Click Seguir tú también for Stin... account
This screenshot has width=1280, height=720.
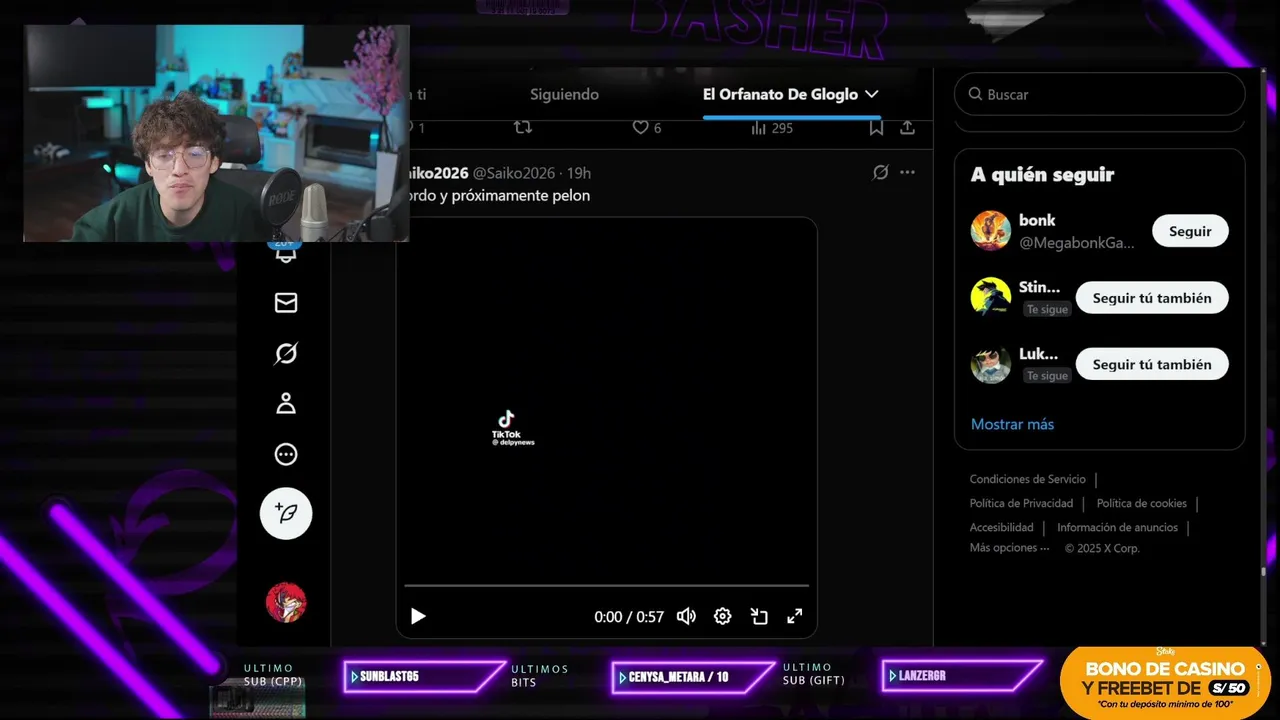(x=1152, y=298)
